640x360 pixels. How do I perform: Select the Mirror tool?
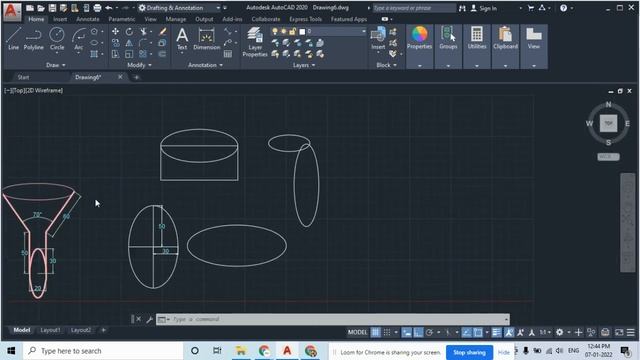(x=129, y=42)
